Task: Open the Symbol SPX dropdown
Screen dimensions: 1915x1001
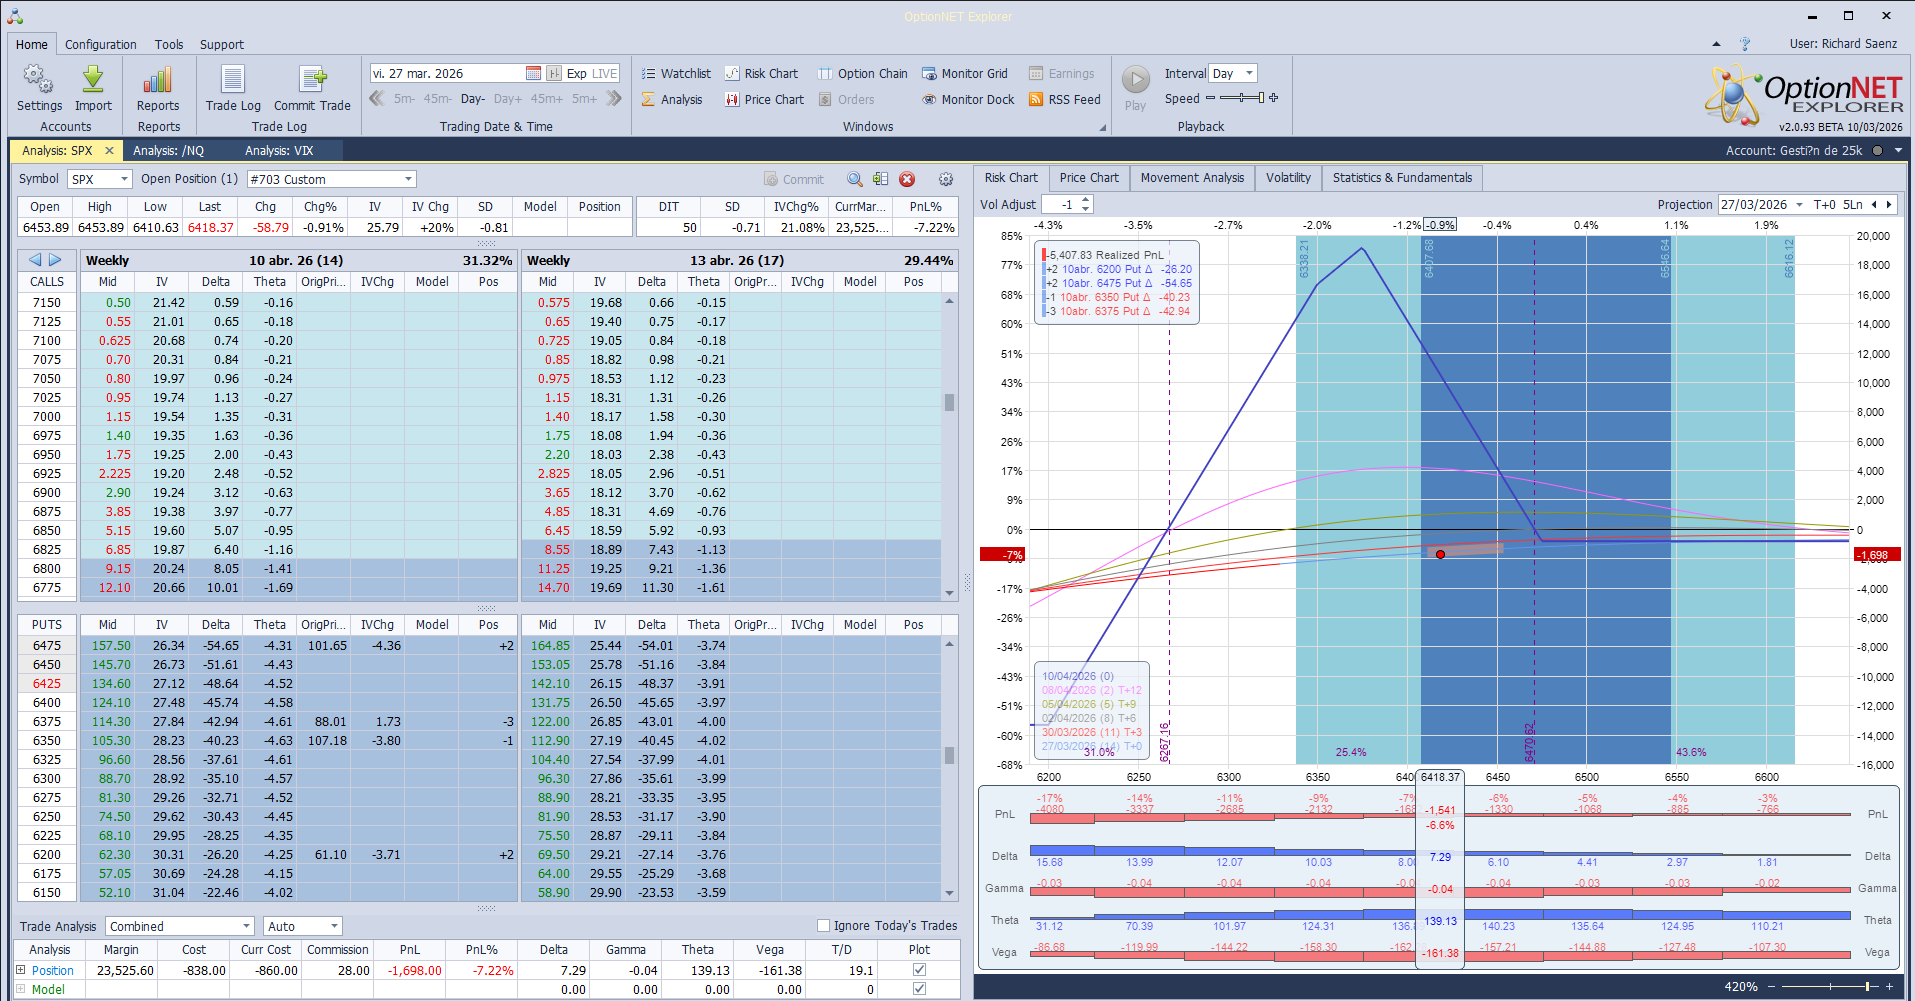Action: tap(124, 179)
